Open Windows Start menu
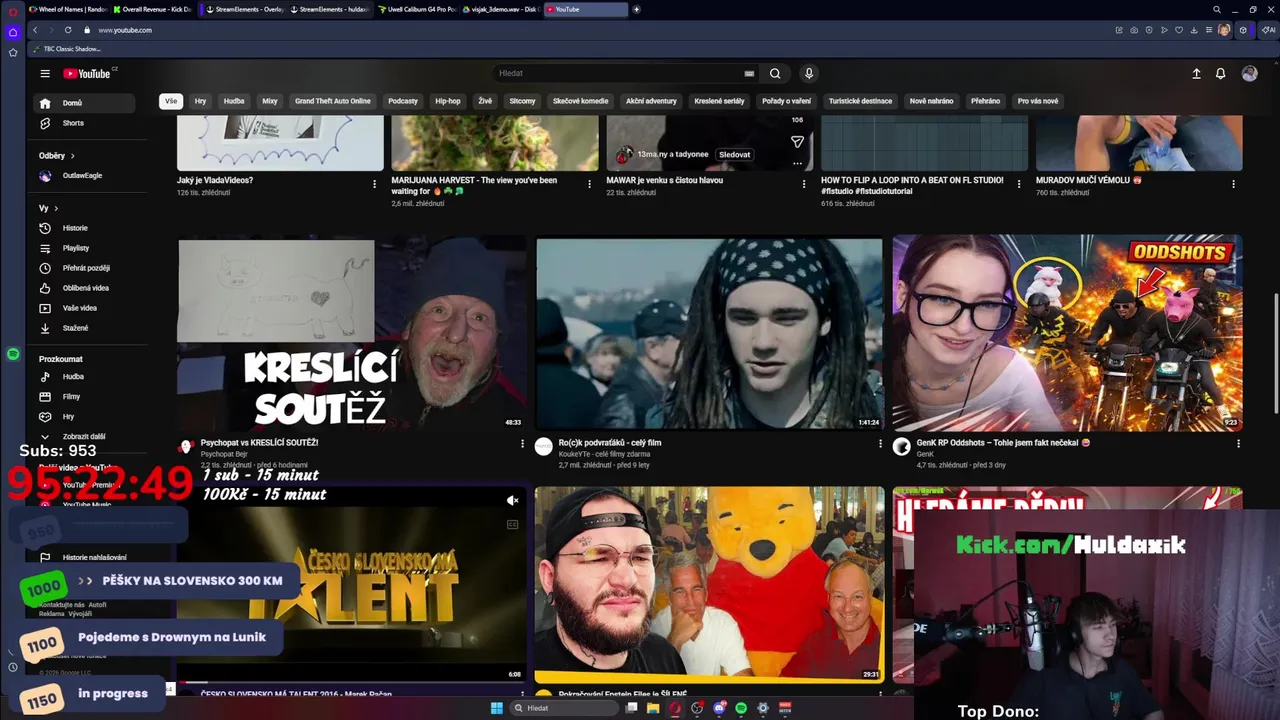The width and height of the screenshot is (1280, 720). tap(497, 708)
